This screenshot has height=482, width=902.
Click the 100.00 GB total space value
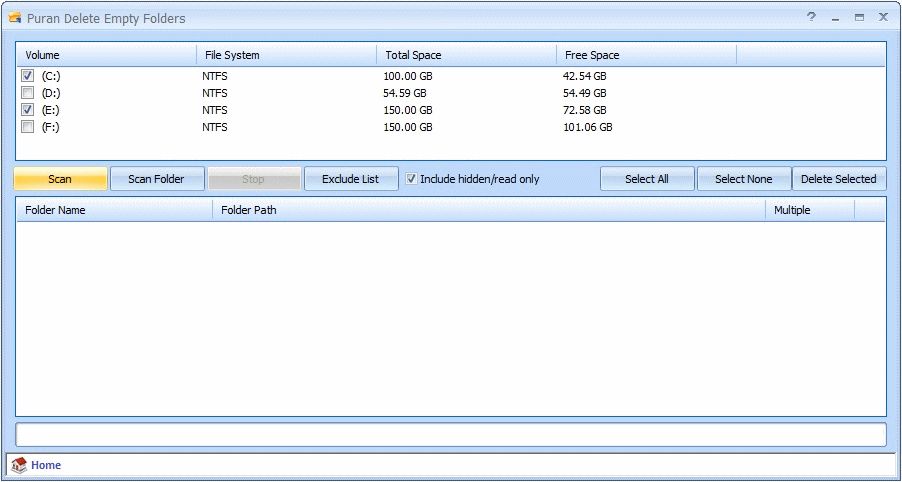408,76
